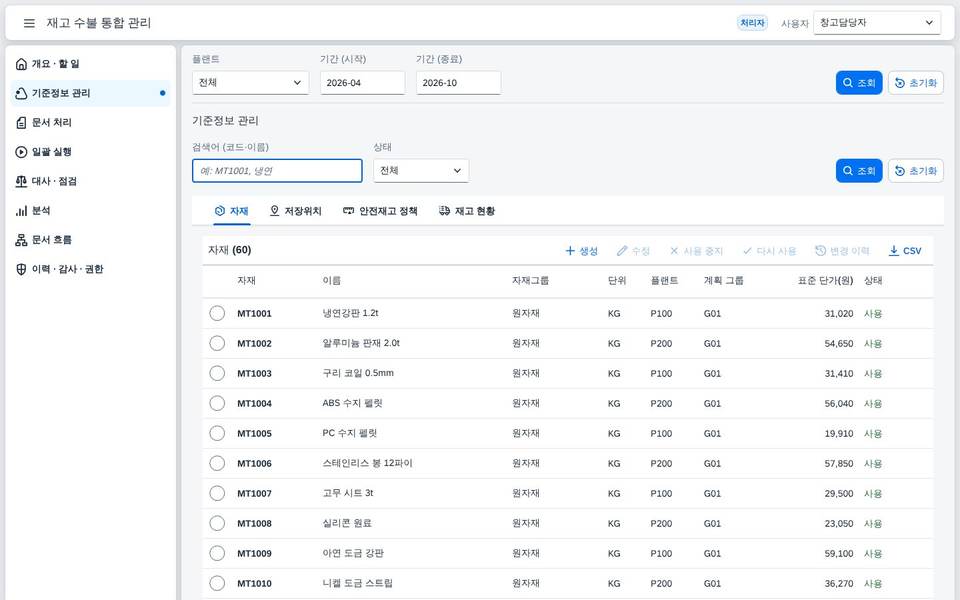Click the checkmark icon for 다시 사용

tap(747, 250)
